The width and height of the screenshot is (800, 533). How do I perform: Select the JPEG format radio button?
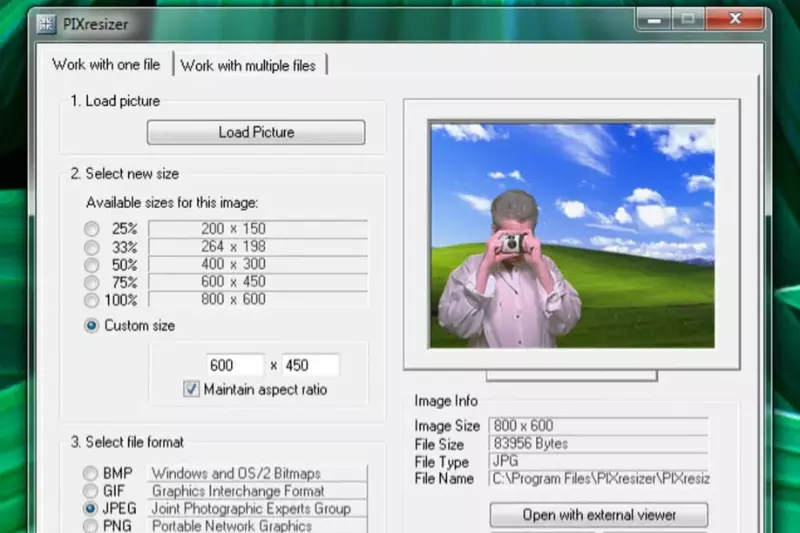92,508
